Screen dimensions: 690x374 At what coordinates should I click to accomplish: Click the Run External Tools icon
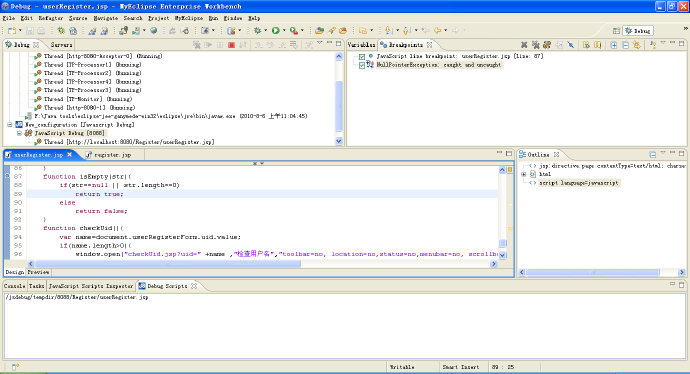click(294, 30)
